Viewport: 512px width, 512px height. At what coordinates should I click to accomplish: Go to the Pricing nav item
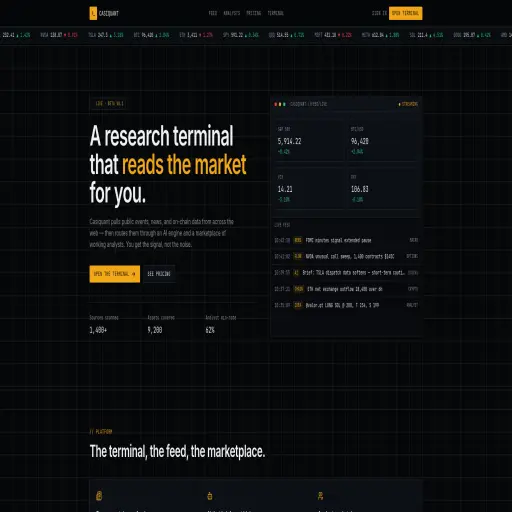(254, 13)
